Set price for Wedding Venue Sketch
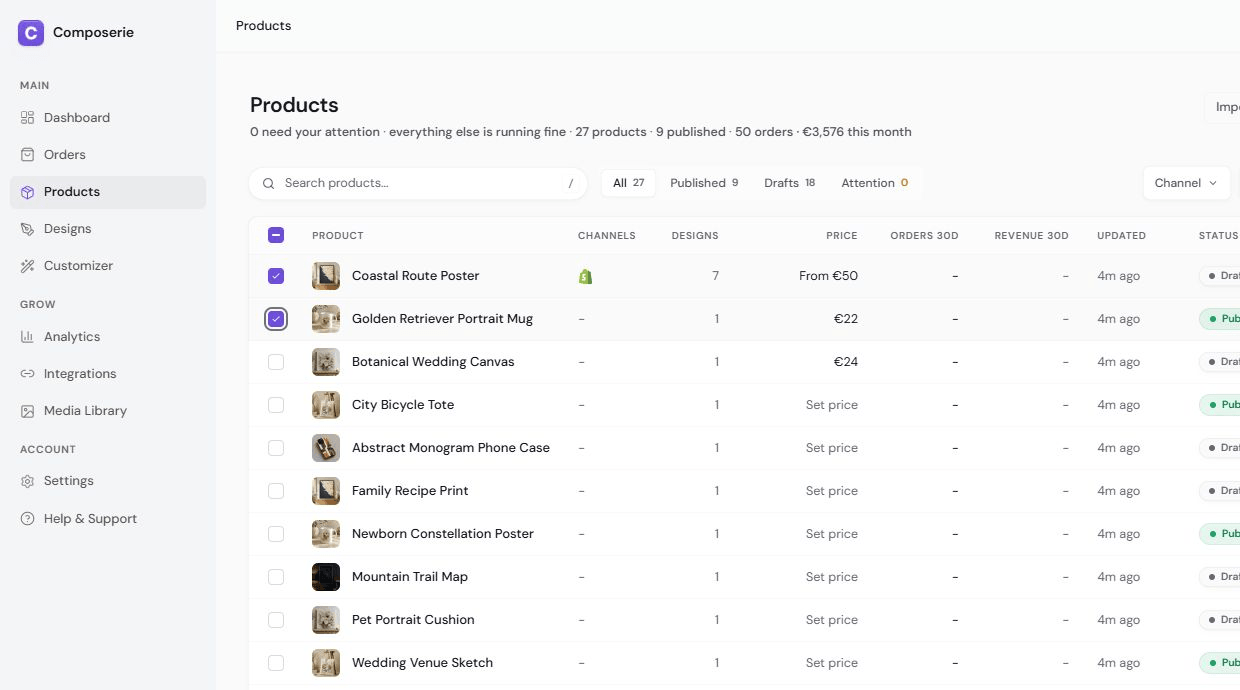1240x690 pixels. point(832,663)
